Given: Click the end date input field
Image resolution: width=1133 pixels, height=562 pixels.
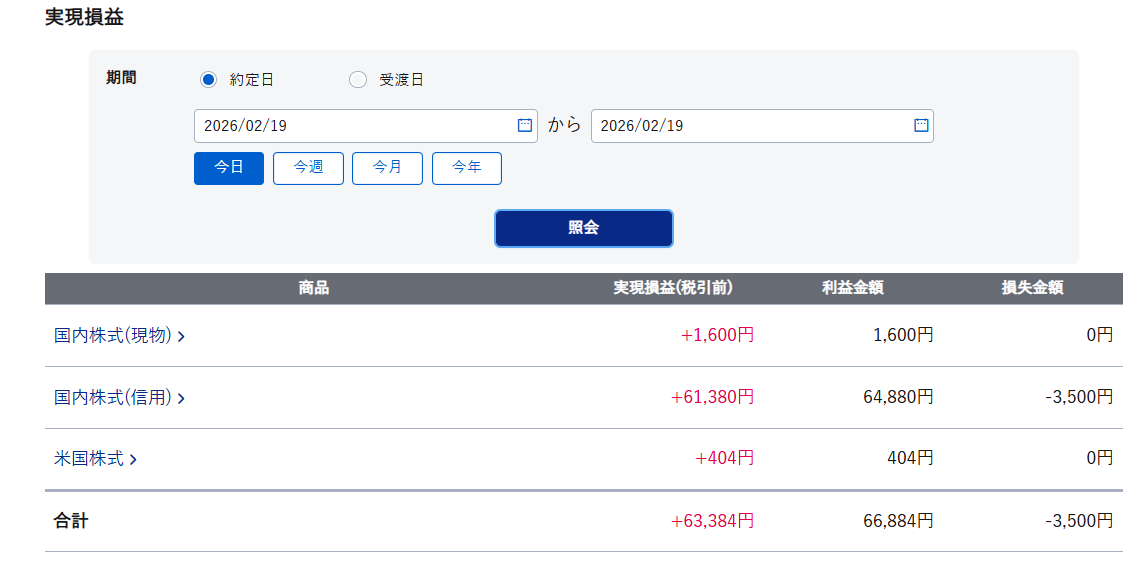Looking at the screenshot, I should (x=750, y=126).
